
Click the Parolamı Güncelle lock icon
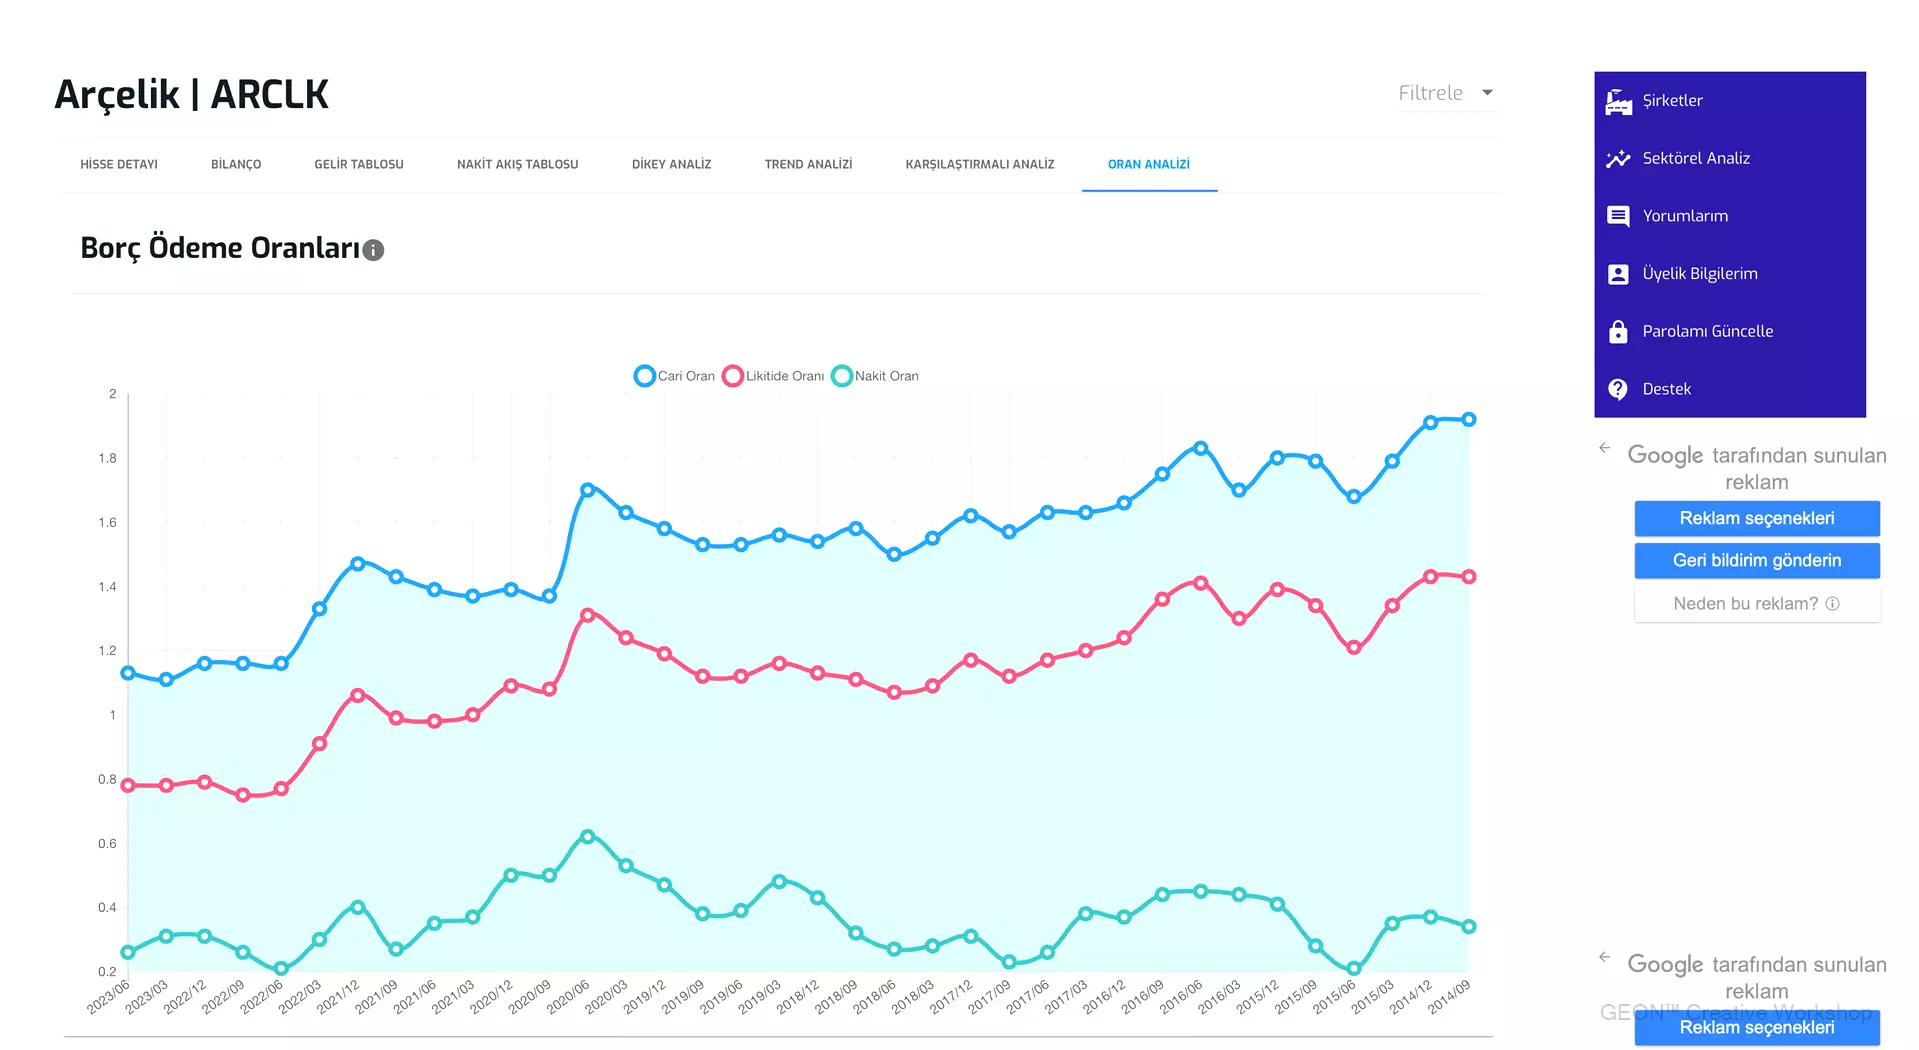pyautogui.click(x=1618, y=332)
